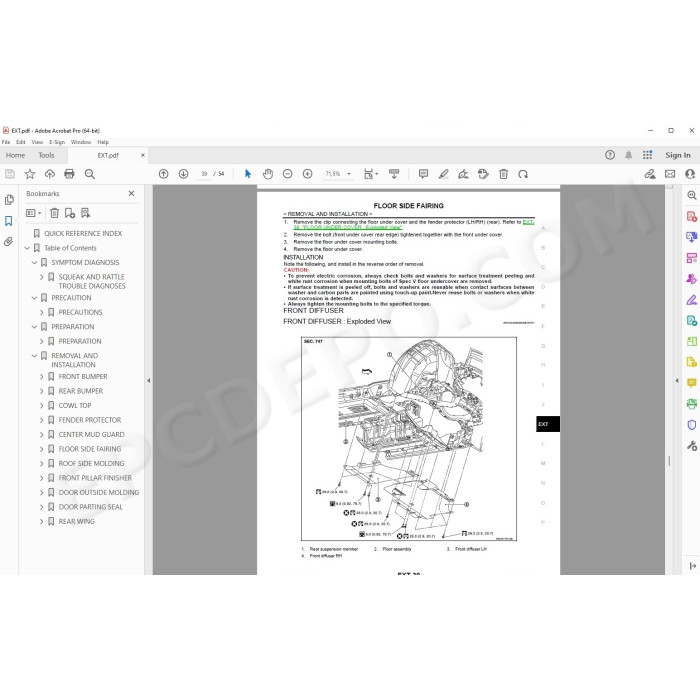This screenshot has height=700, width=700.
Task: Activate the Hand pan tool
Action: (x=268, y=174)
